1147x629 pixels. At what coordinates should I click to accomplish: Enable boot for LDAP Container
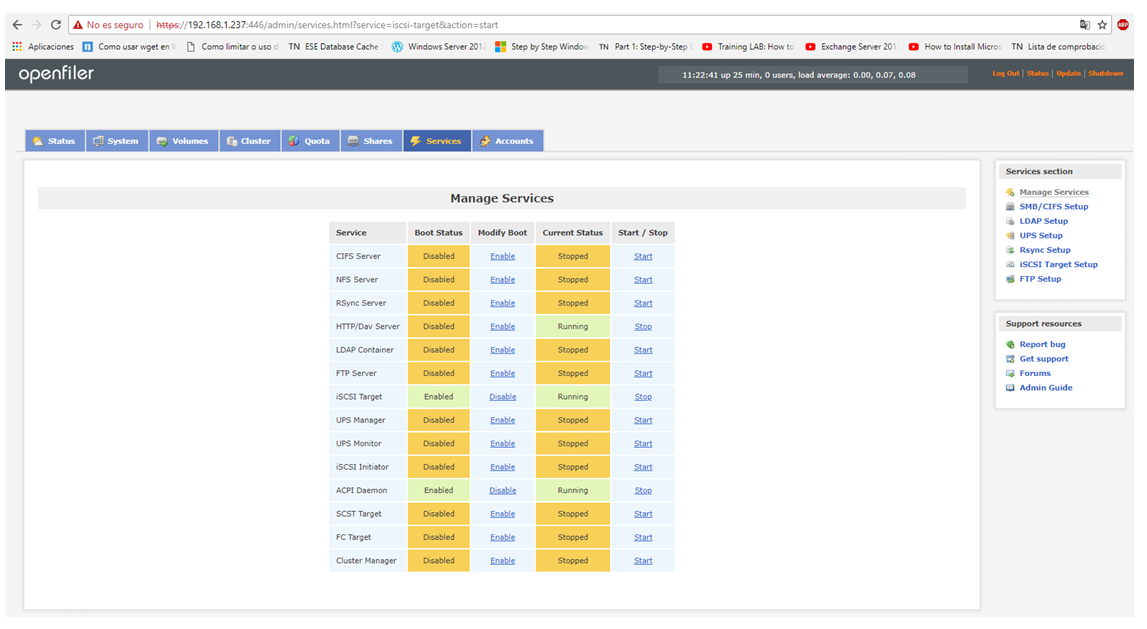[503, 350]
